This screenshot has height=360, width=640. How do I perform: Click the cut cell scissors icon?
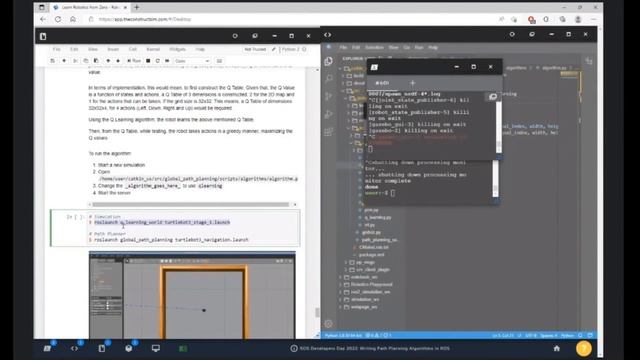(x=75, y=61)
